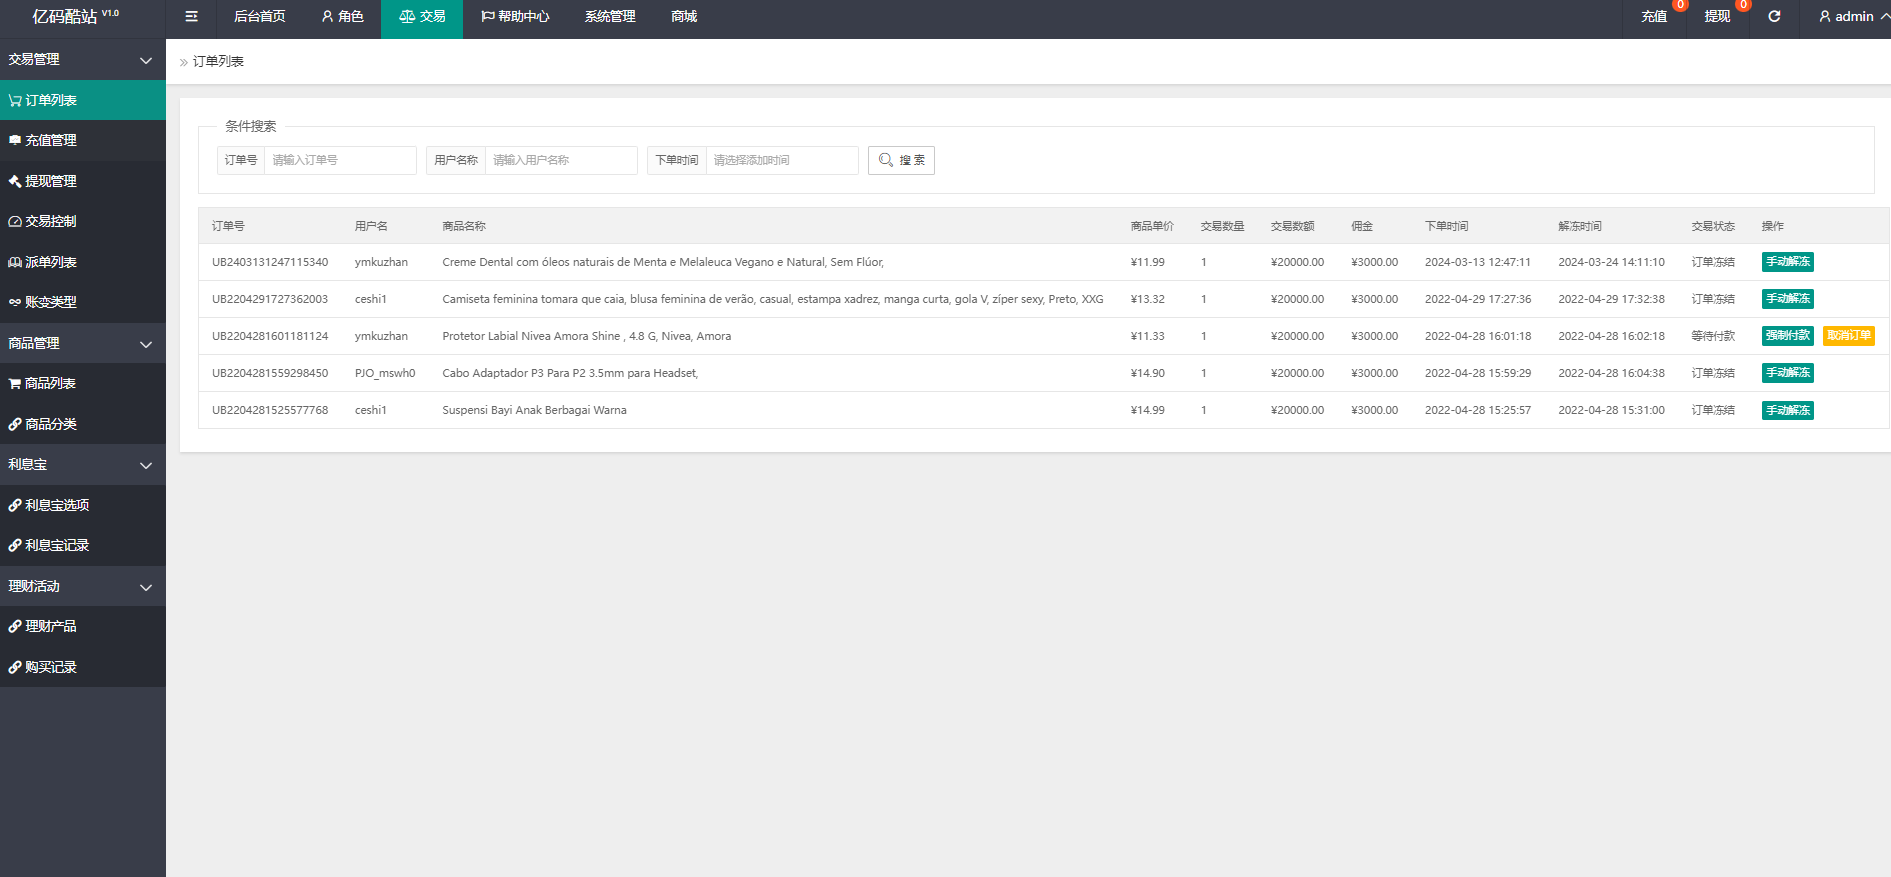Switch to the 系统管理 top menu
Image resolution: width=1891 pixels, height=877 pixels.
(x=610, y=17)
